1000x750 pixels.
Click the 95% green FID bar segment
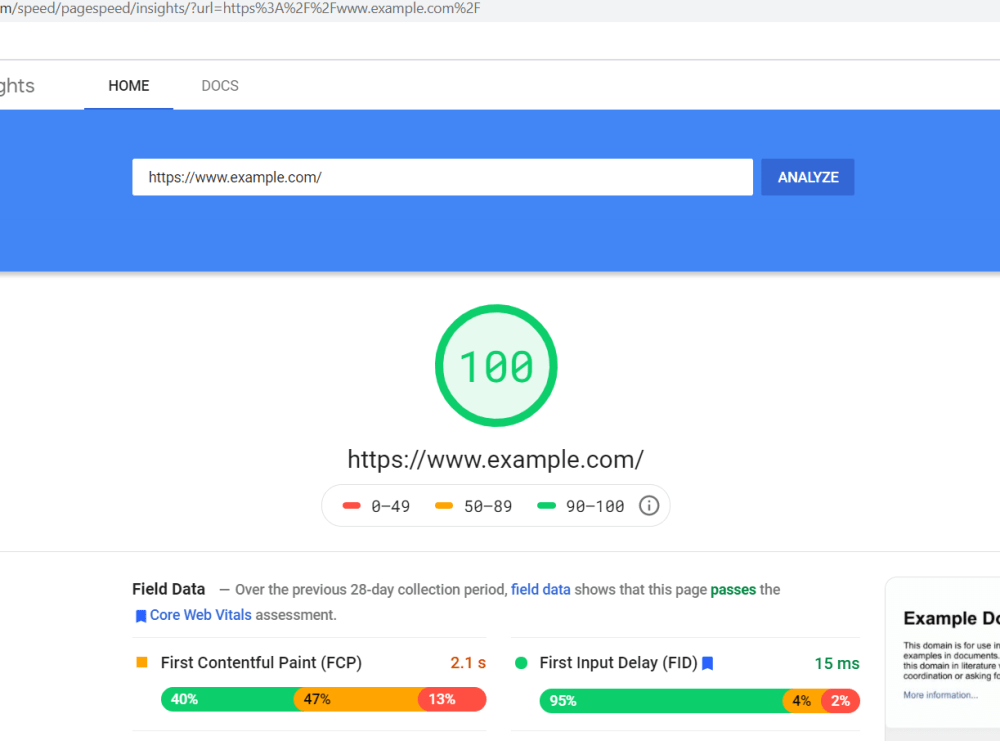(x=661, y=701)
